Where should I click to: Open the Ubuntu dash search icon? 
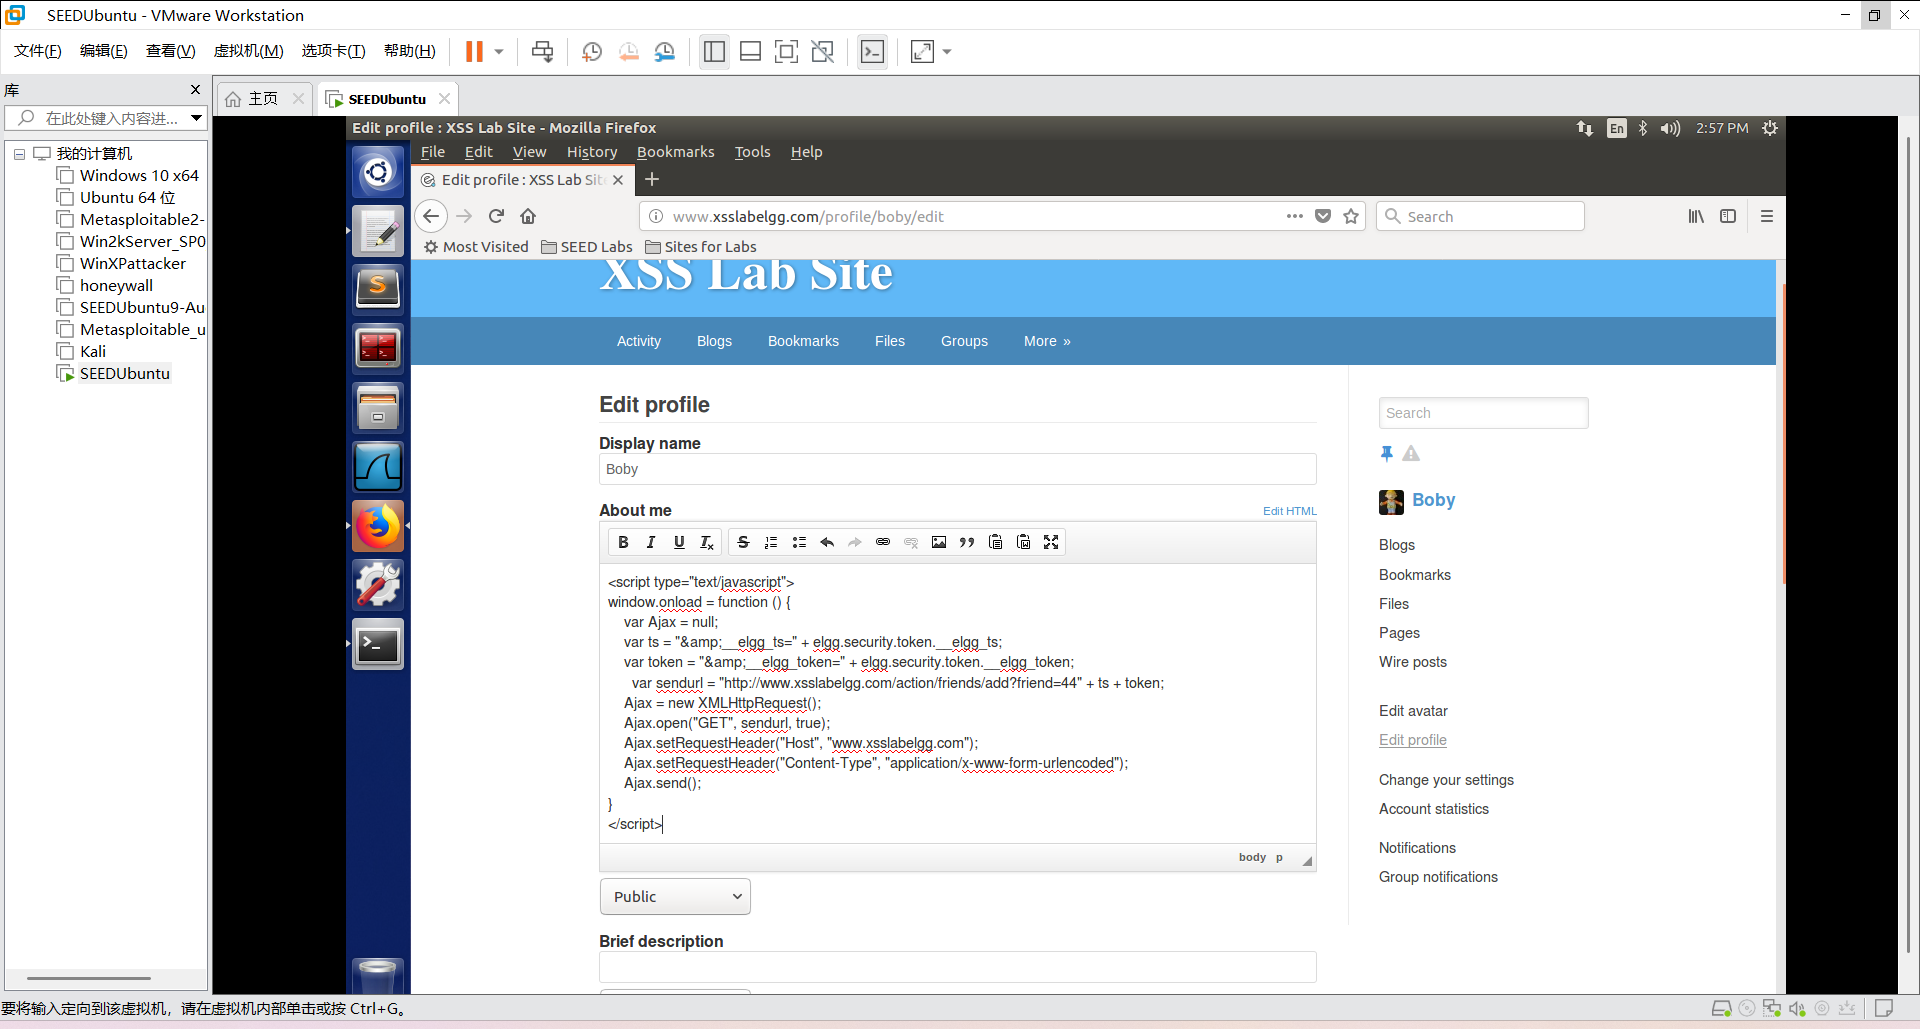click(378, 172)
